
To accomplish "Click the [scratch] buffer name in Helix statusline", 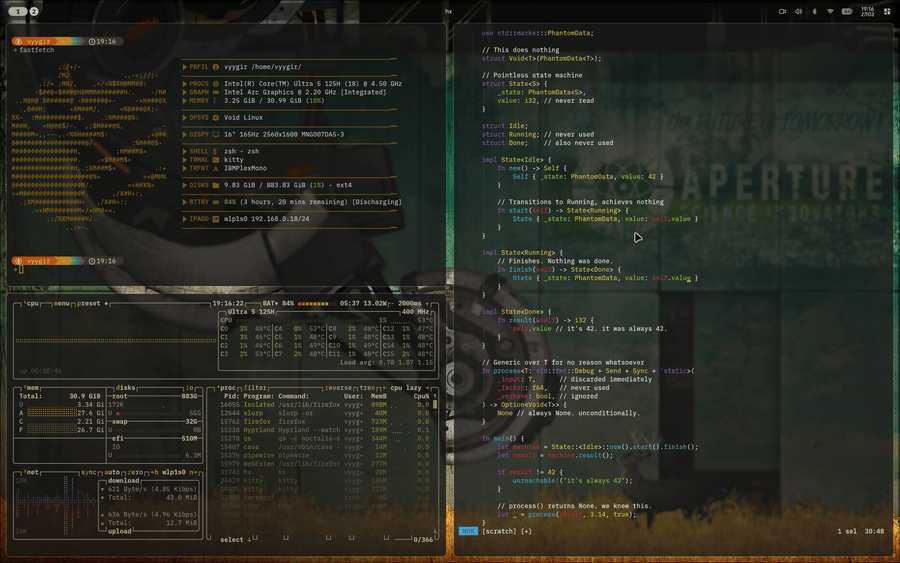I will (499, 531).
